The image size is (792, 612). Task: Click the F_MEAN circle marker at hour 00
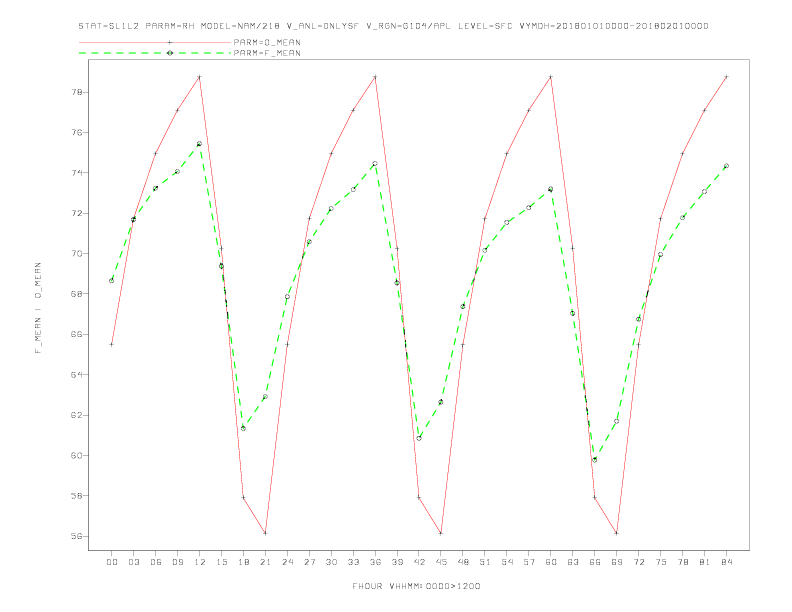112,281
